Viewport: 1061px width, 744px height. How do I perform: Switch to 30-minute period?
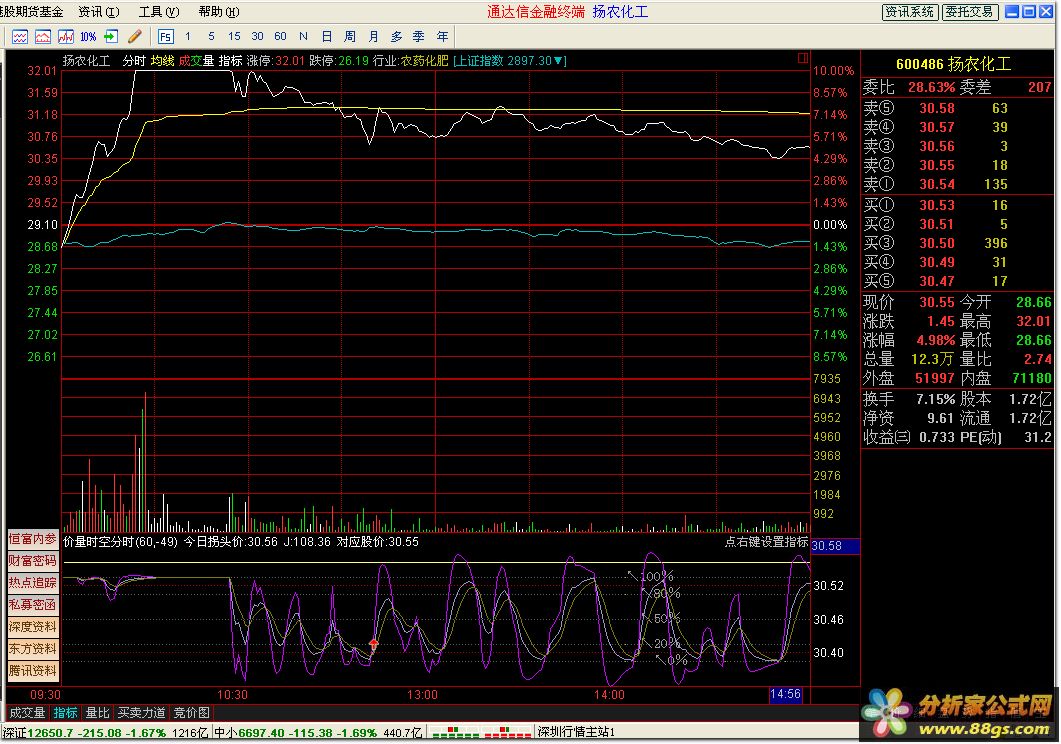(x=257, y=37)
